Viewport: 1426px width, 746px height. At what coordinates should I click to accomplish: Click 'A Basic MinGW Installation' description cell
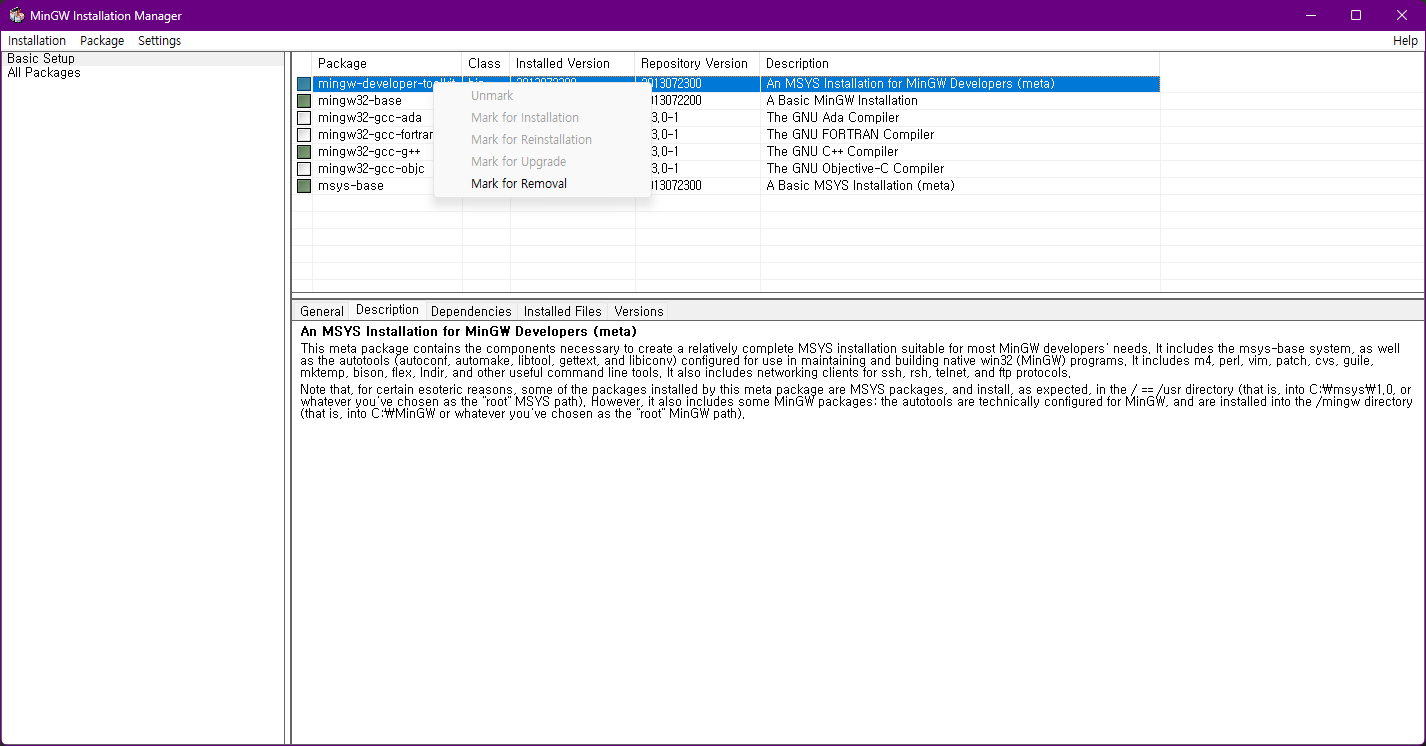[842, 101]
